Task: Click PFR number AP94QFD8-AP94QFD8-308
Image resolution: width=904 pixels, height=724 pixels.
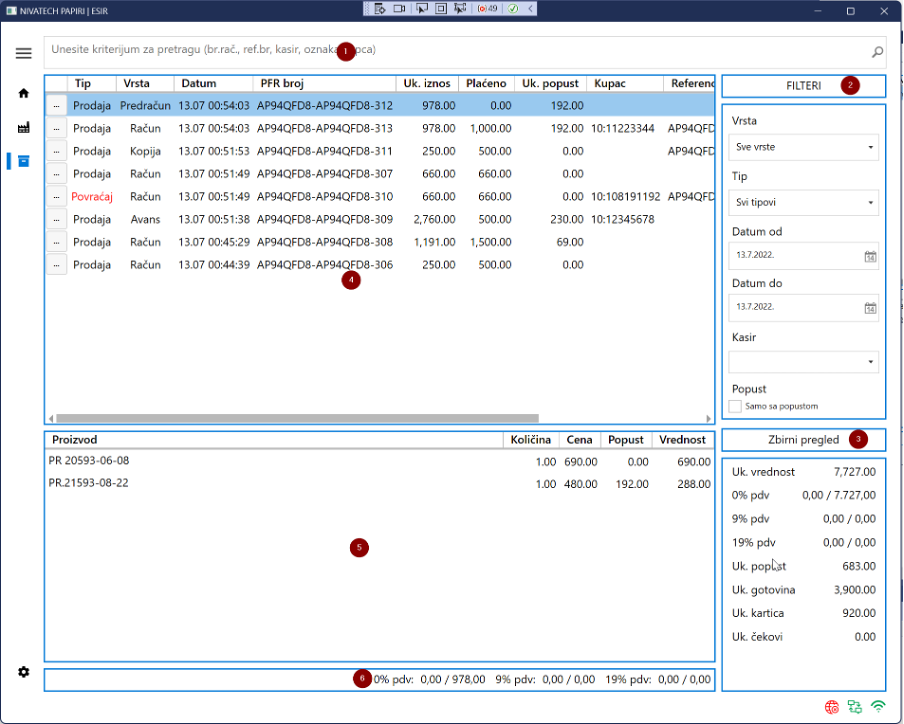Action: 325,242
